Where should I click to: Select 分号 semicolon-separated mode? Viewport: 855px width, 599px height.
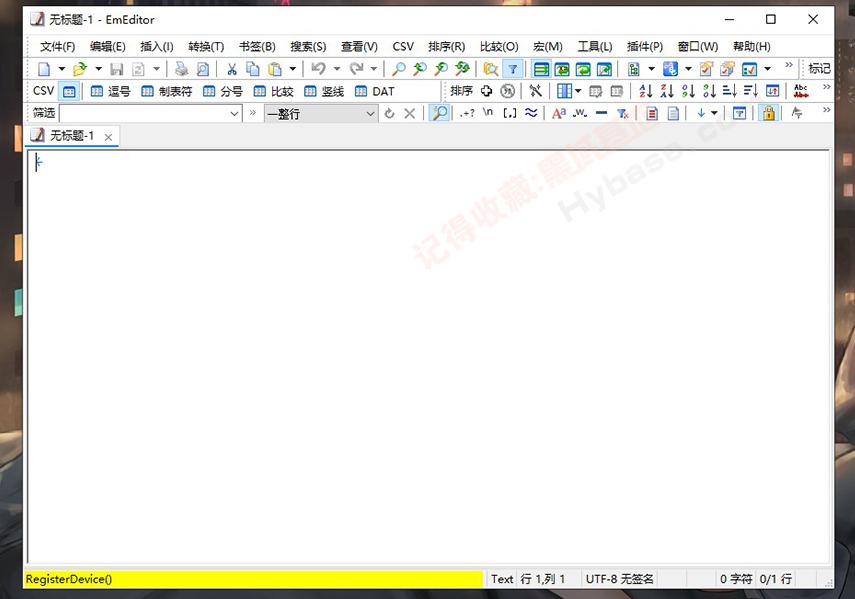tap(223, 92)
